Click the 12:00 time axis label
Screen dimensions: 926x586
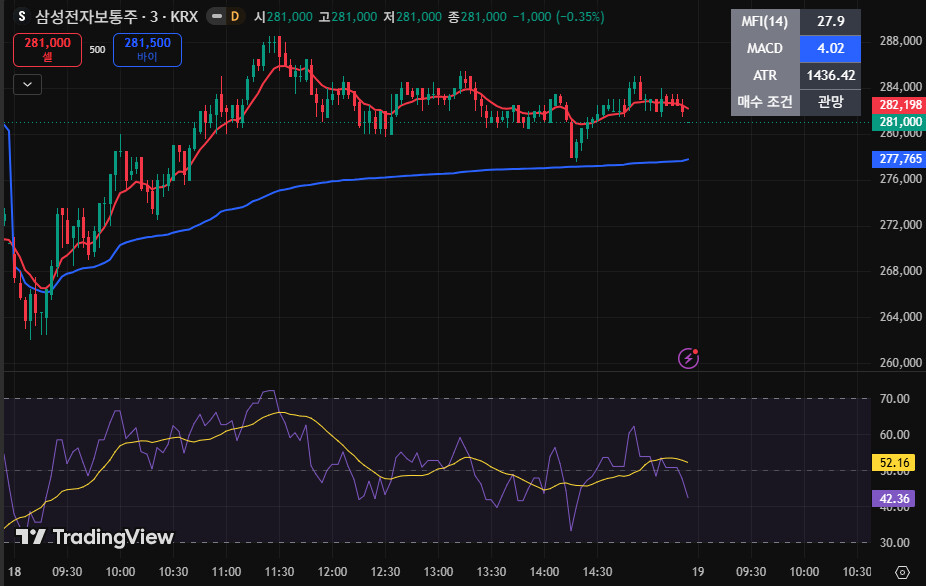point(332,572)
